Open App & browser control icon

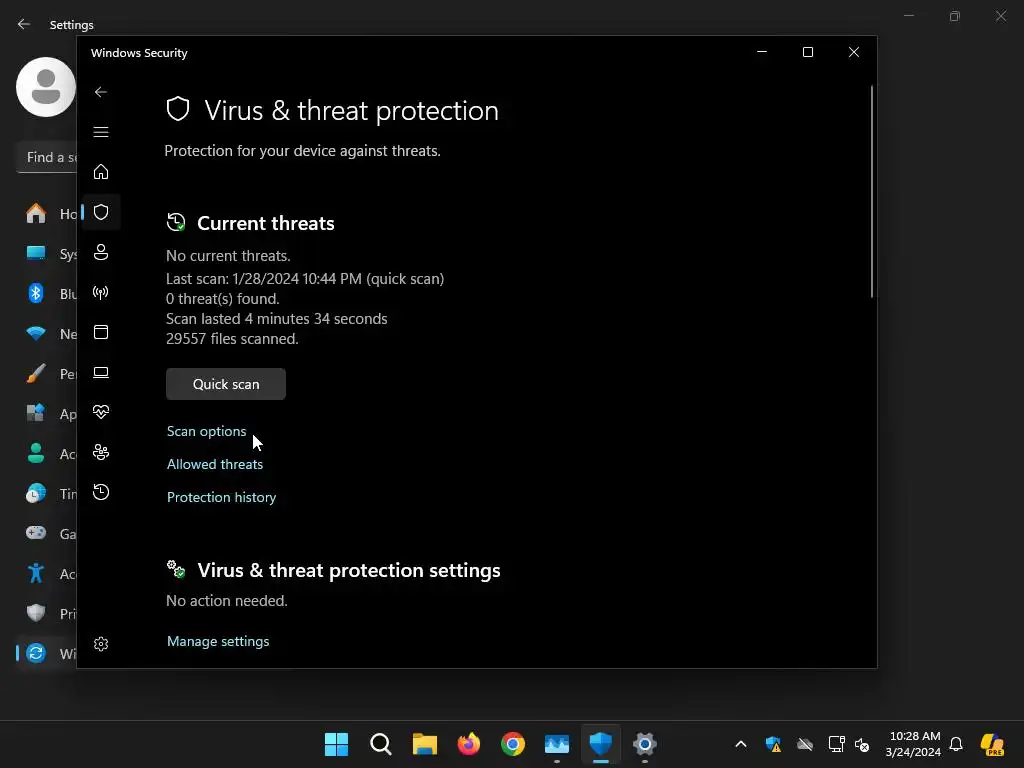(x=101, y=332)
